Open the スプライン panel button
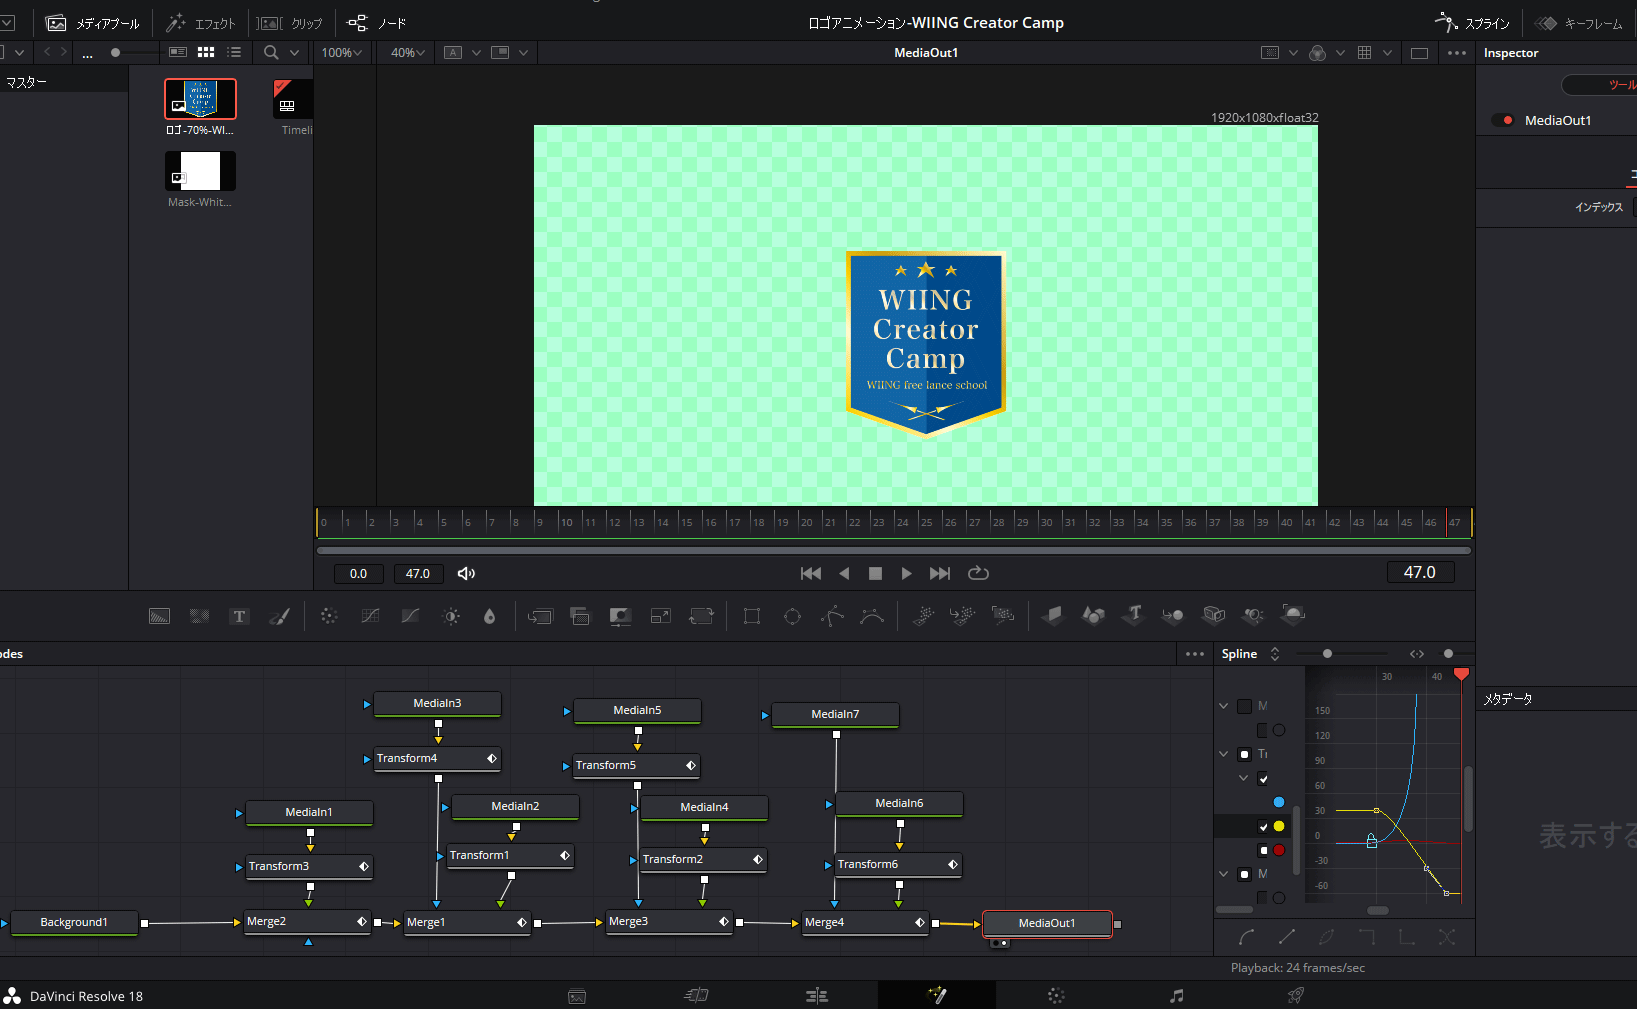This screenshot has height=1009, width=1637. (1473, 23)
